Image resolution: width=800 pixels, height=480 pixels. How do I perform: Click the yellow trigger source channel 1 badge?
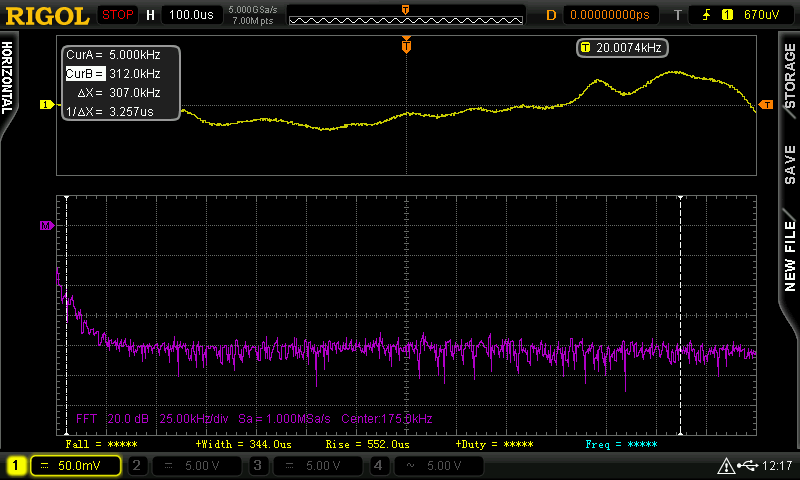(727, 15)
